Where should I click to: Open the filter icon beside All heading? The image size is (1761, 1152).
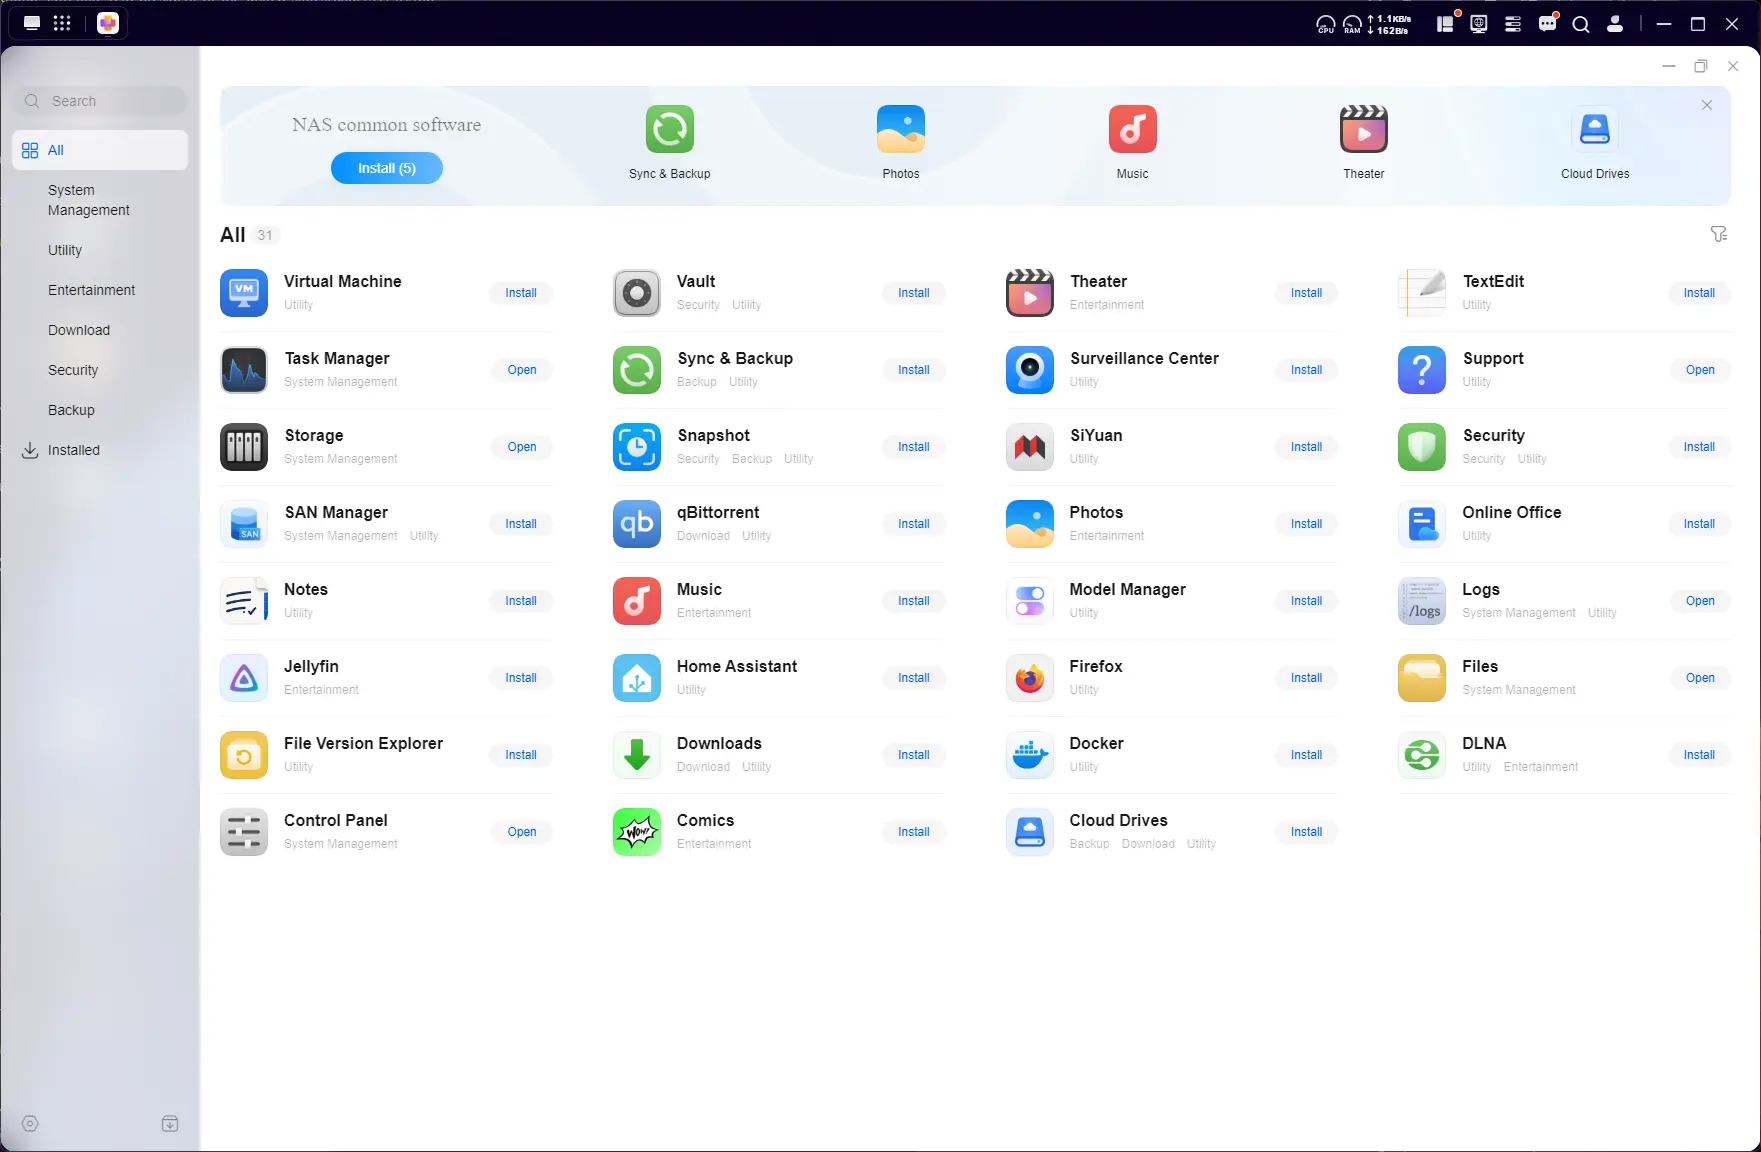[x=1719, y=234]
